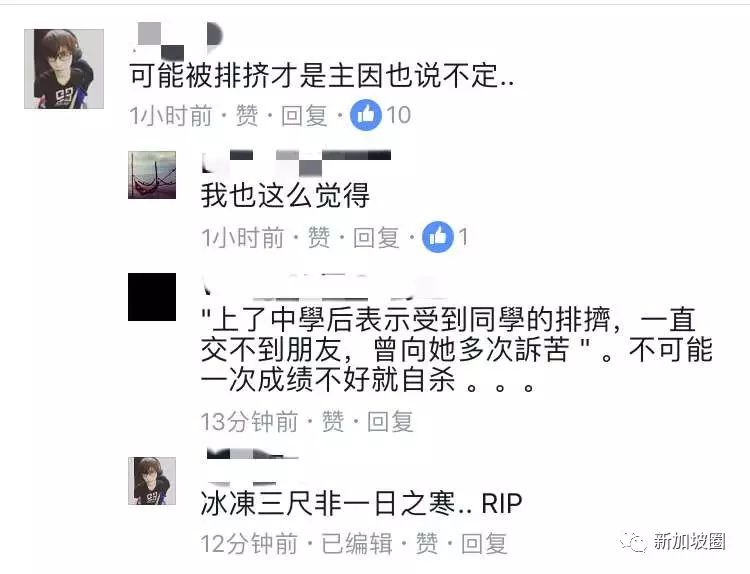Click the blurred name above 我也这么觉得

click(297, 163)
